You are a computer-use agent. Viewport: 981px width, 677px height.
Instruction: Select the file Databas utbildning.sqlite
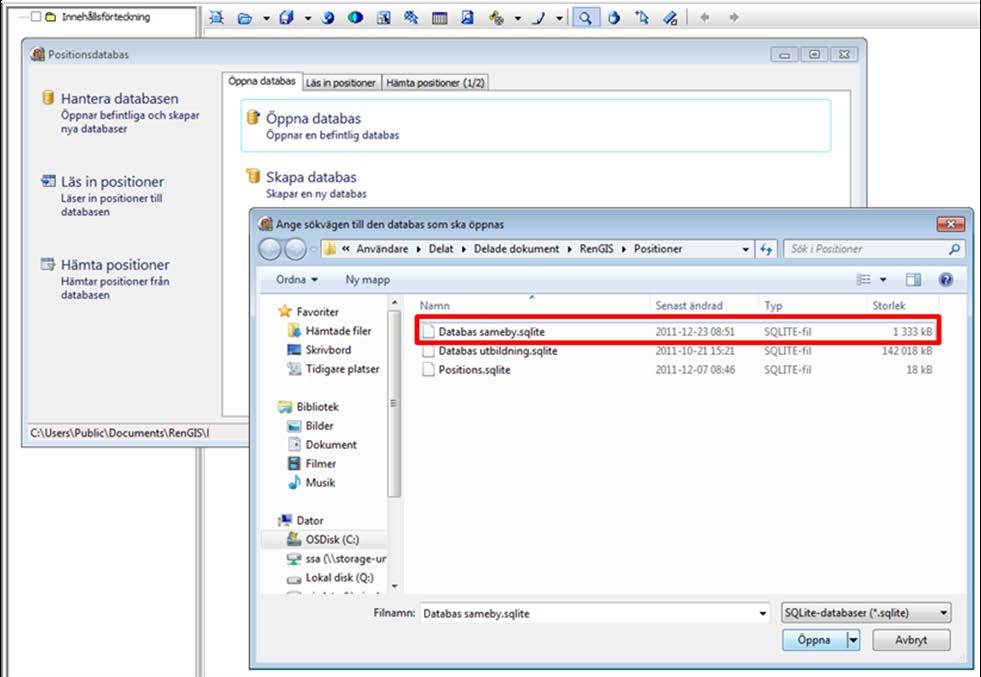(x=678, y=351)
